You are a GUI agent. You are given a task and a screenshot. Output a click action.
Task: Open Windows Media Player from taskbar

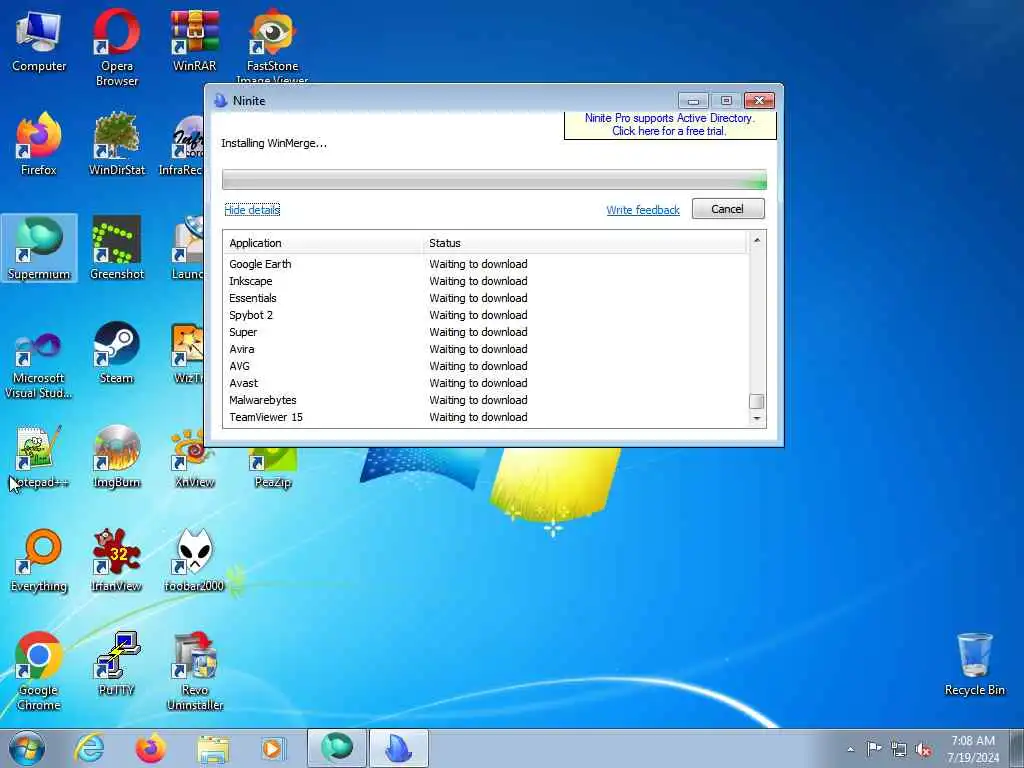point(273,748)
